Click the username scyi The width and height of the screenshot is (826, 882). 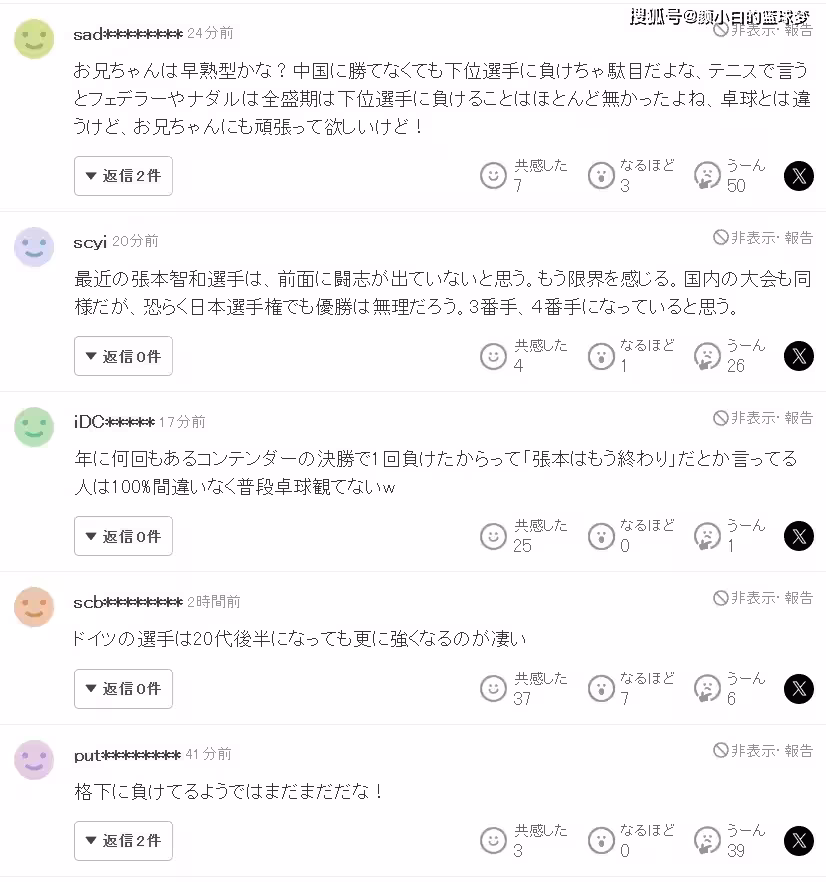click(90, 242)
